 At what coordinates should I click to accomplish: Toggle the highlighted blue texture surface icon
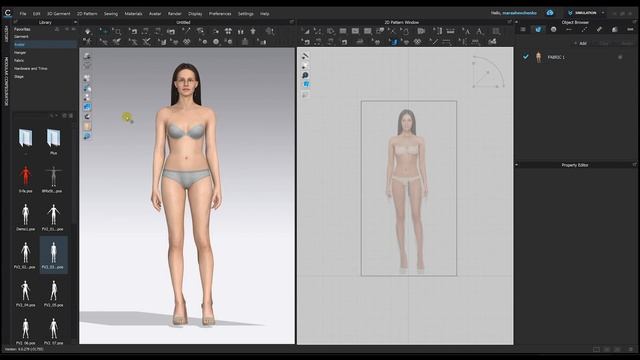click(87, 107)
